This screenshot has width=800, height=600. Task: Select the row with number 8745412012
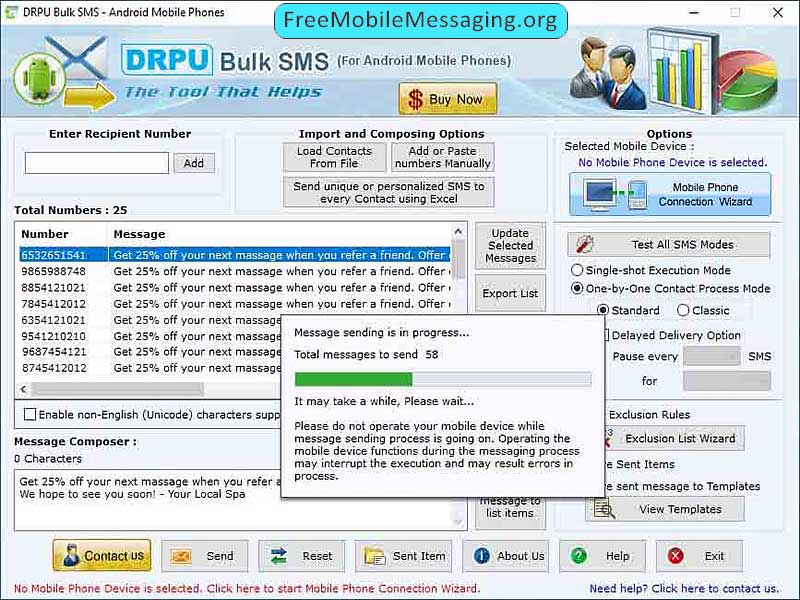point(150,368)
